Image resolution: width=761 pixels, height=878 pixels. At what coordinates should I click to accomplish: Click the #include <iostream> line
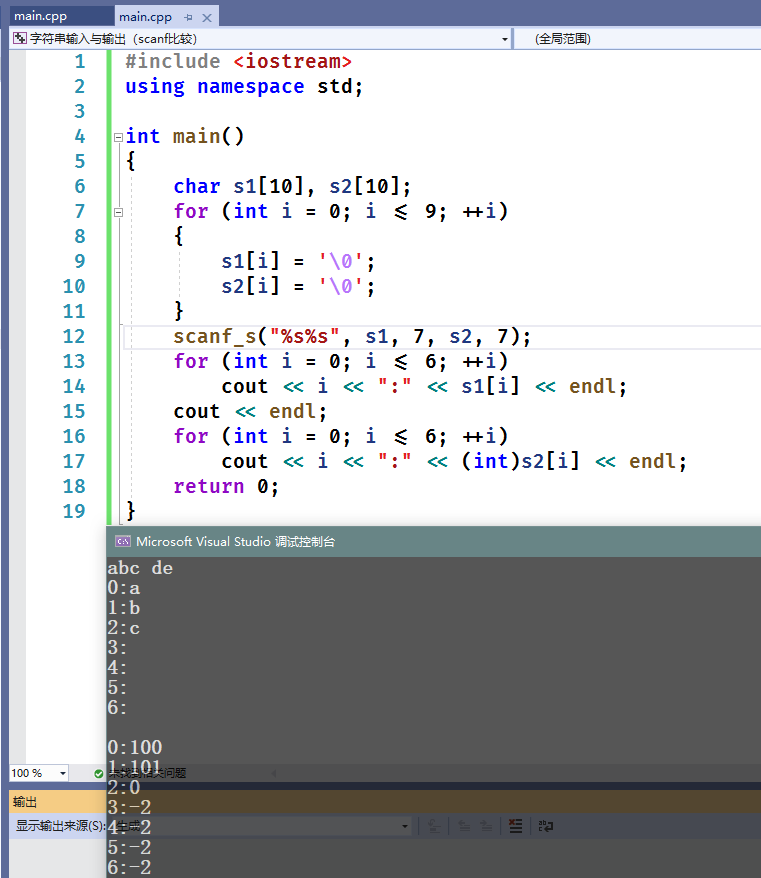point(238,61)
